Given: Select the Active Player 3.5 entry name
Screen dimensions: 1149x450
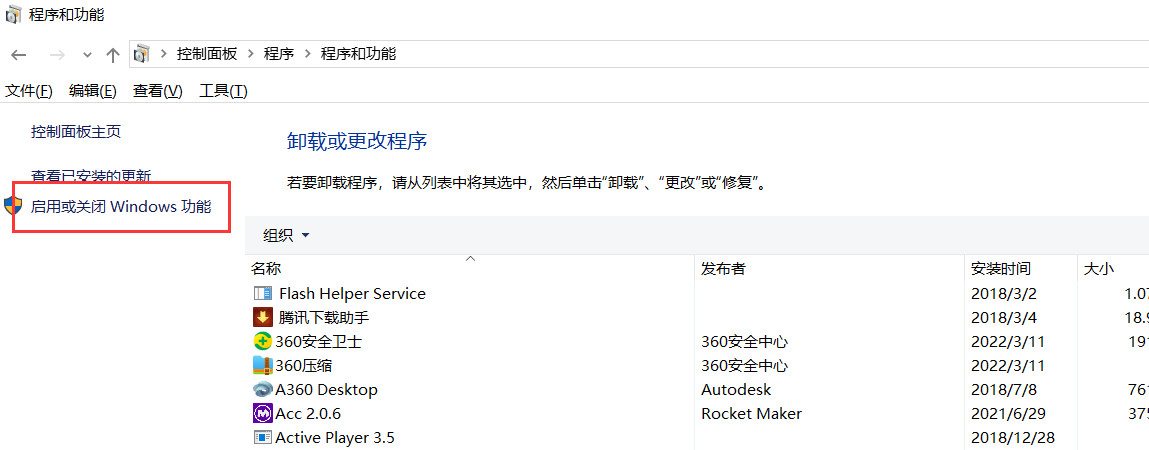Looking at the screenshot, I should pos(335,438).
